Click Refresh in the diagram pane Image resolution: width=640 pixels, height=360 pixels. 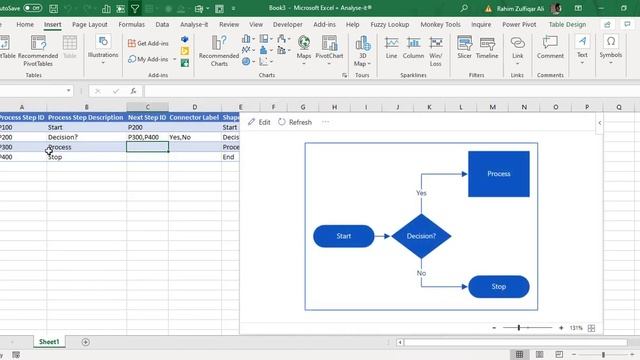295,122
